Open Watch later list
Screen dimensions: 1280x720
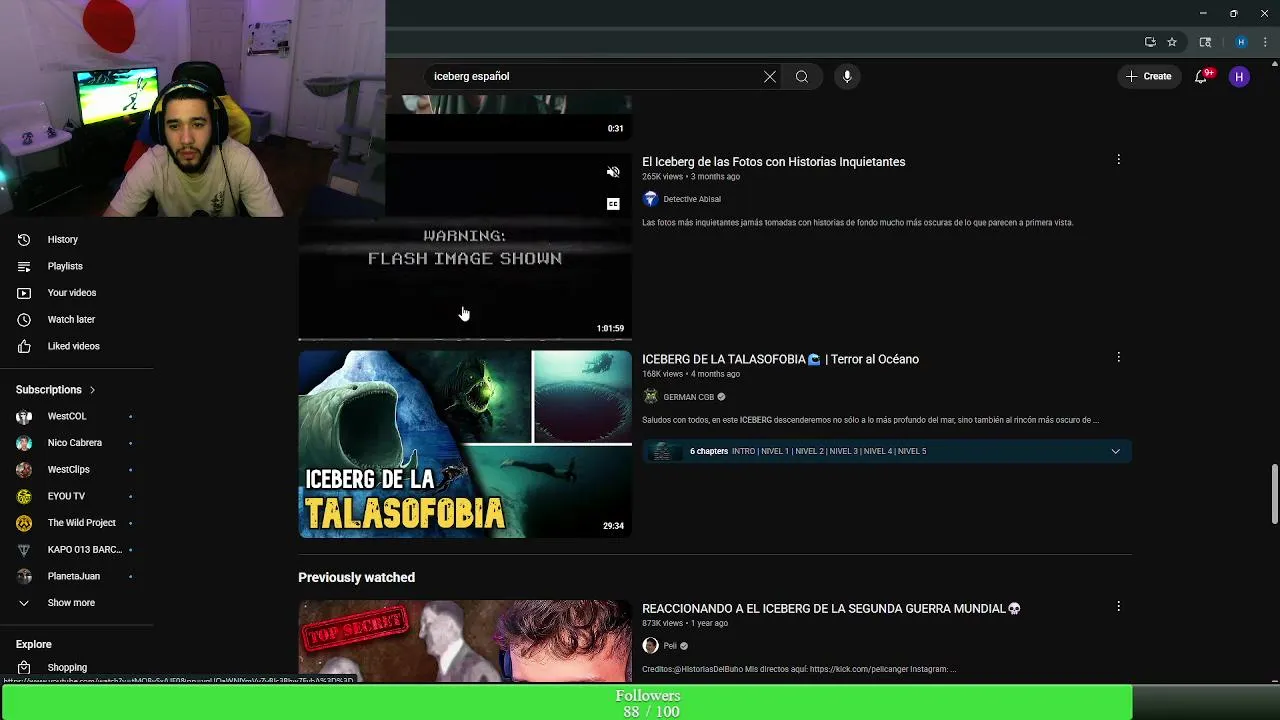click(71, 320)
